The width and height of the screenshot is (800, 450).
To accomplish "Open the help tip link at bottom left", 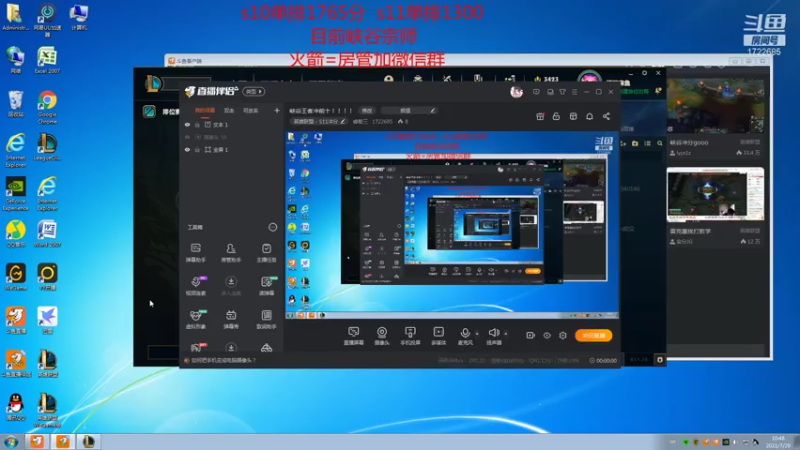I will click(223, 360).
